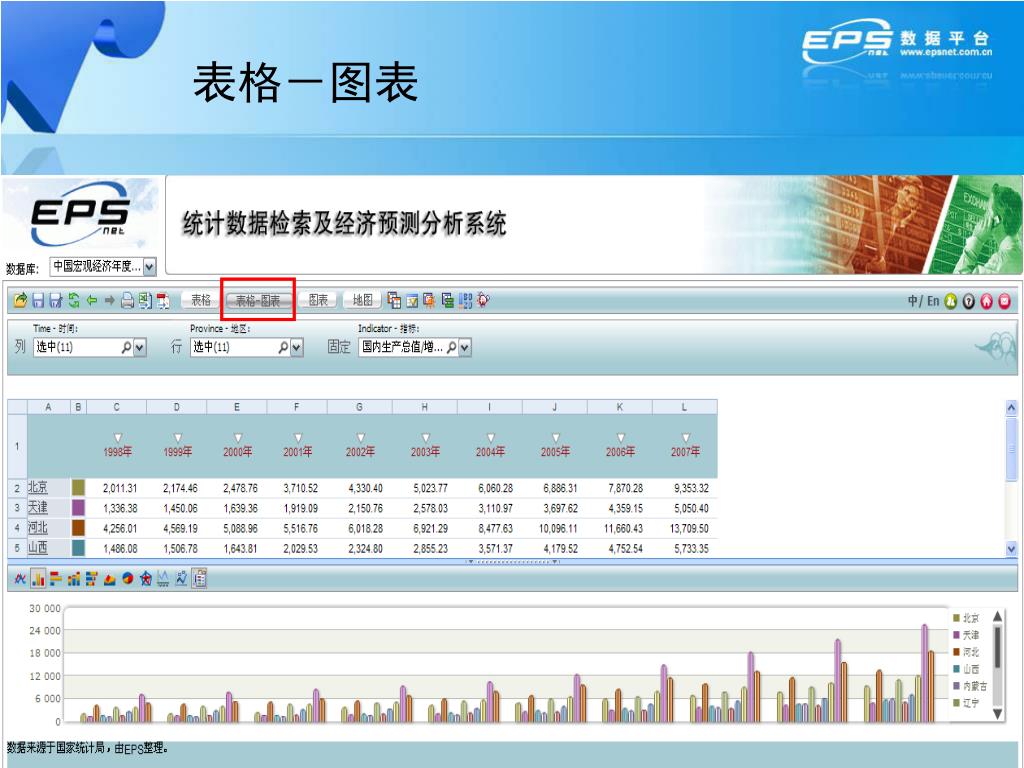Screen dimensions: 1024x768
Task: Select the stacked column chart icon
Action: (x=74, y=578)
